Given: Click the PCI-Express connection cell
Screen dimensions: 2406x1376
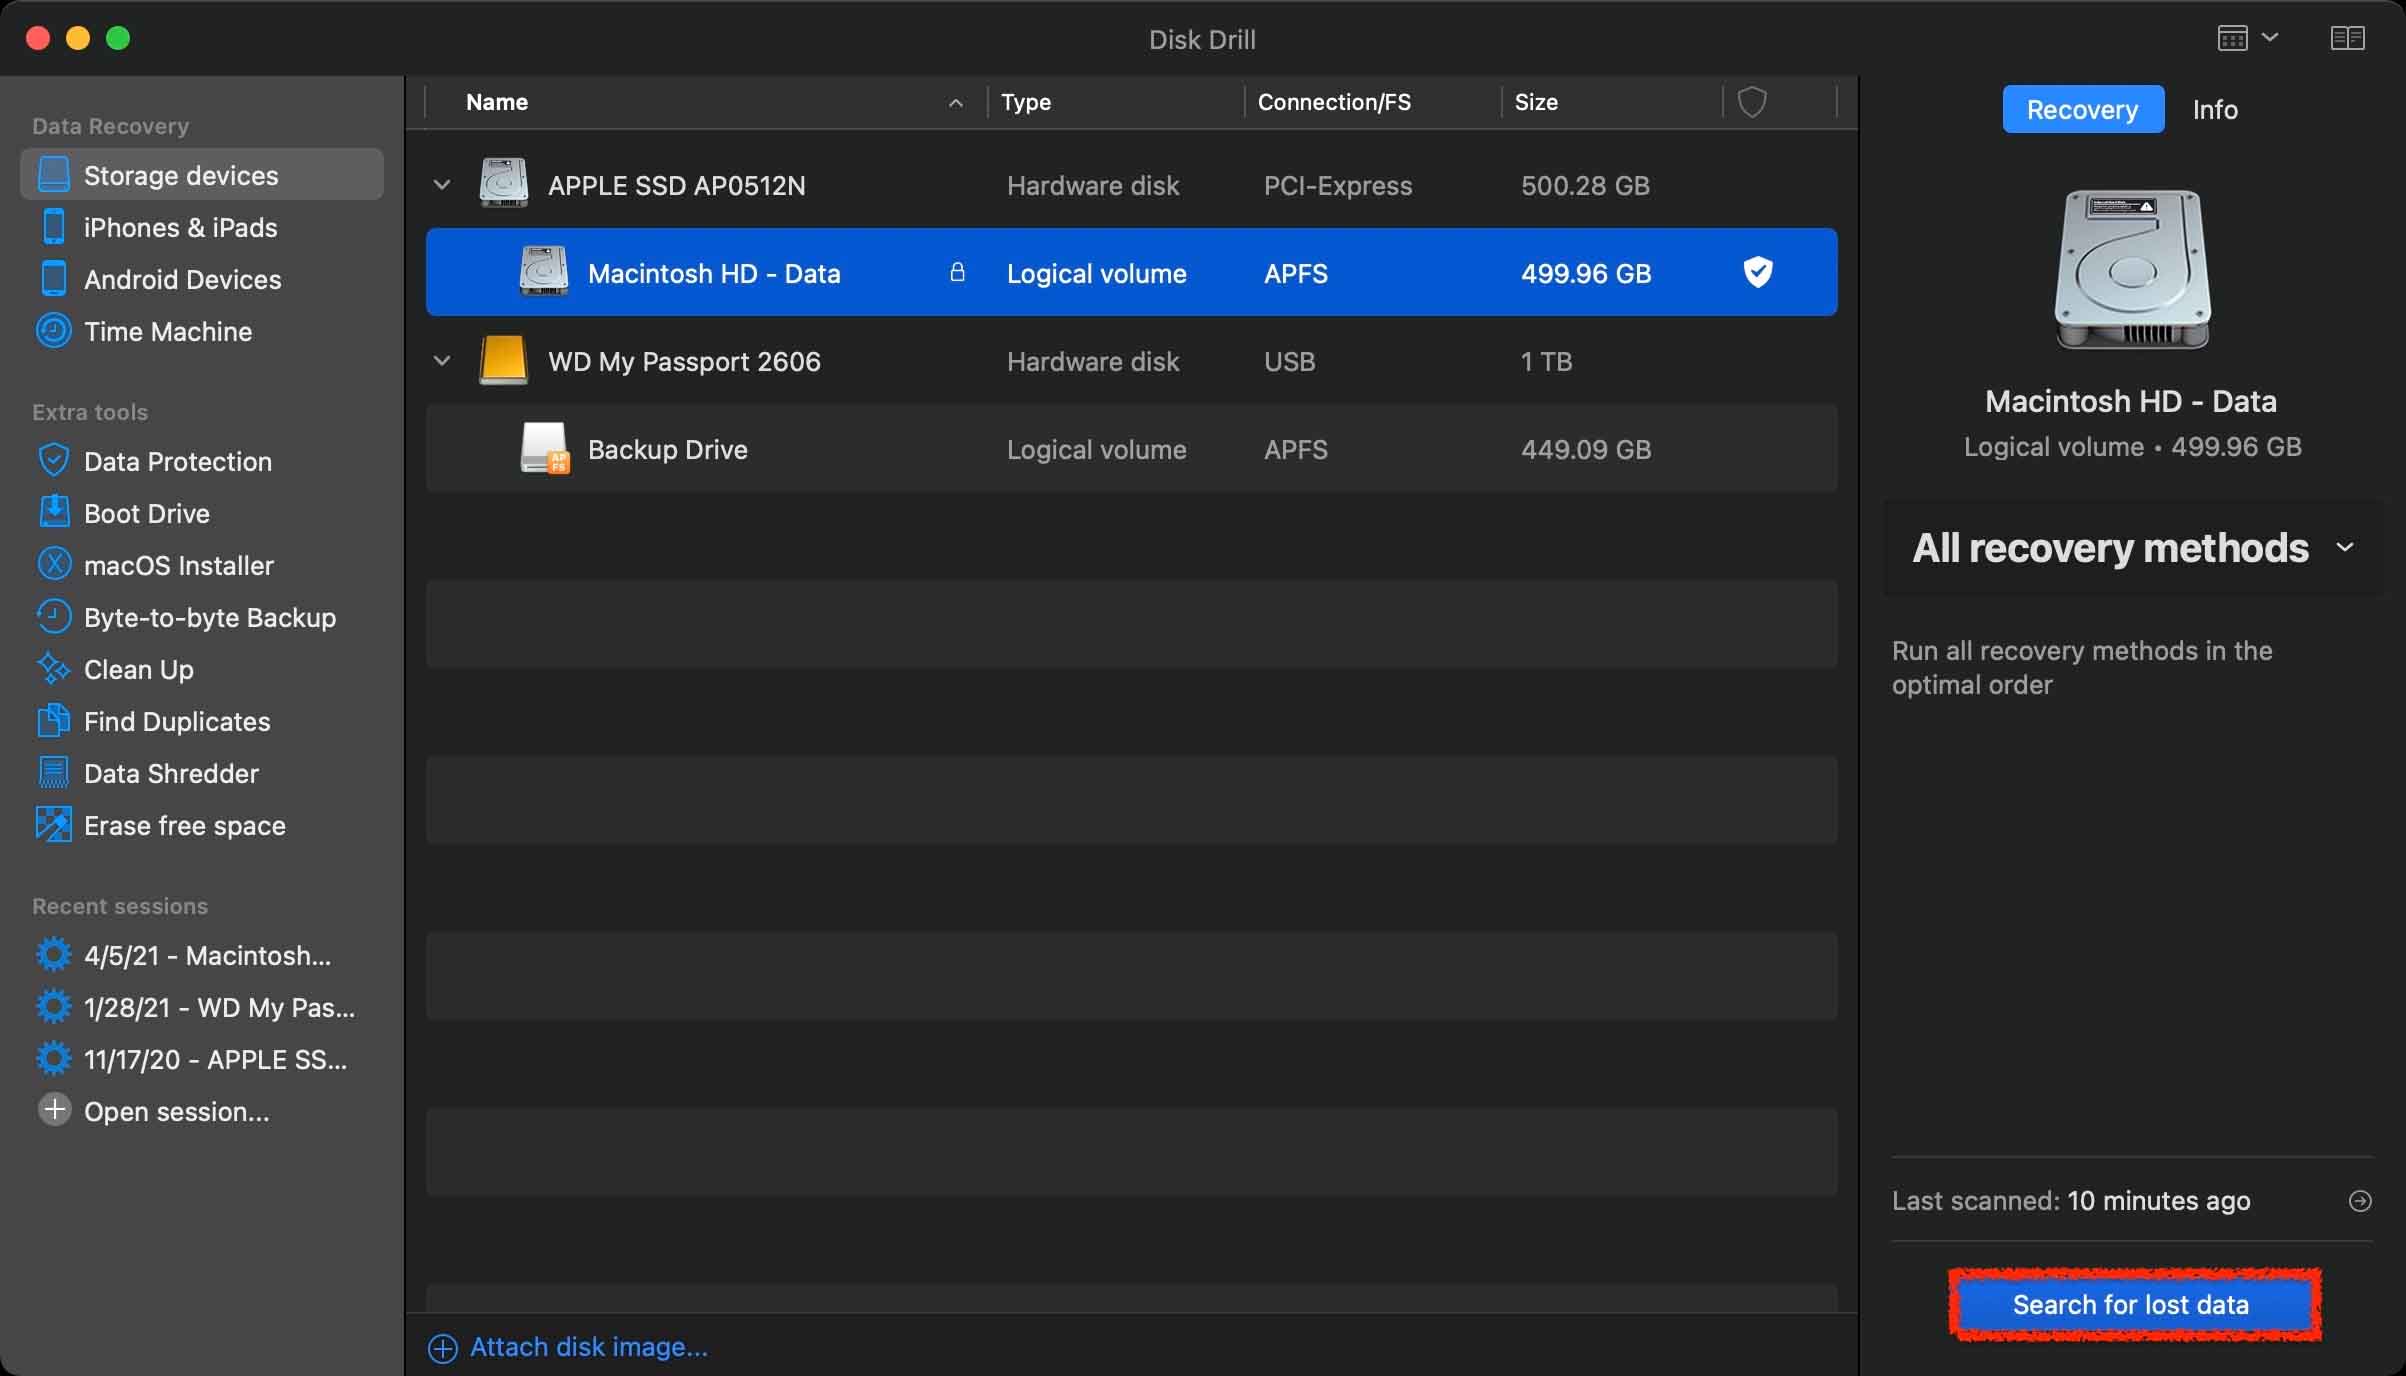Looking at the screenshot, I should [x=1338, y=186].
